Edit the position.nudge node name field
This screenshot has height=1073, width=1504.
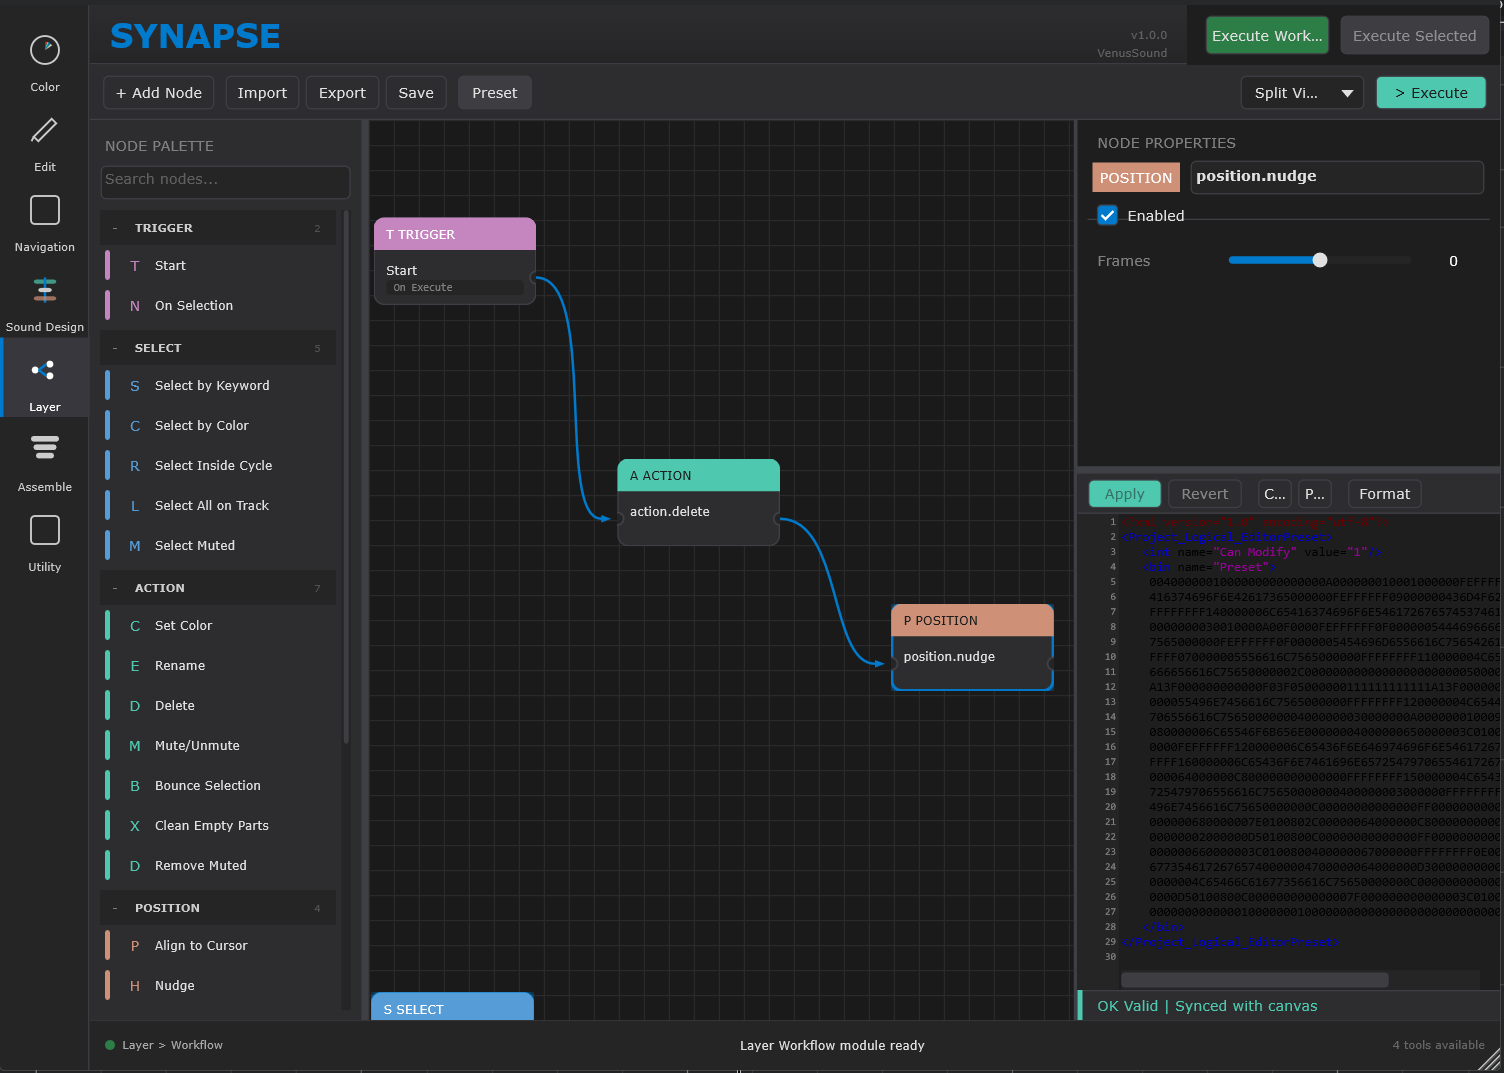(1337, 177)
